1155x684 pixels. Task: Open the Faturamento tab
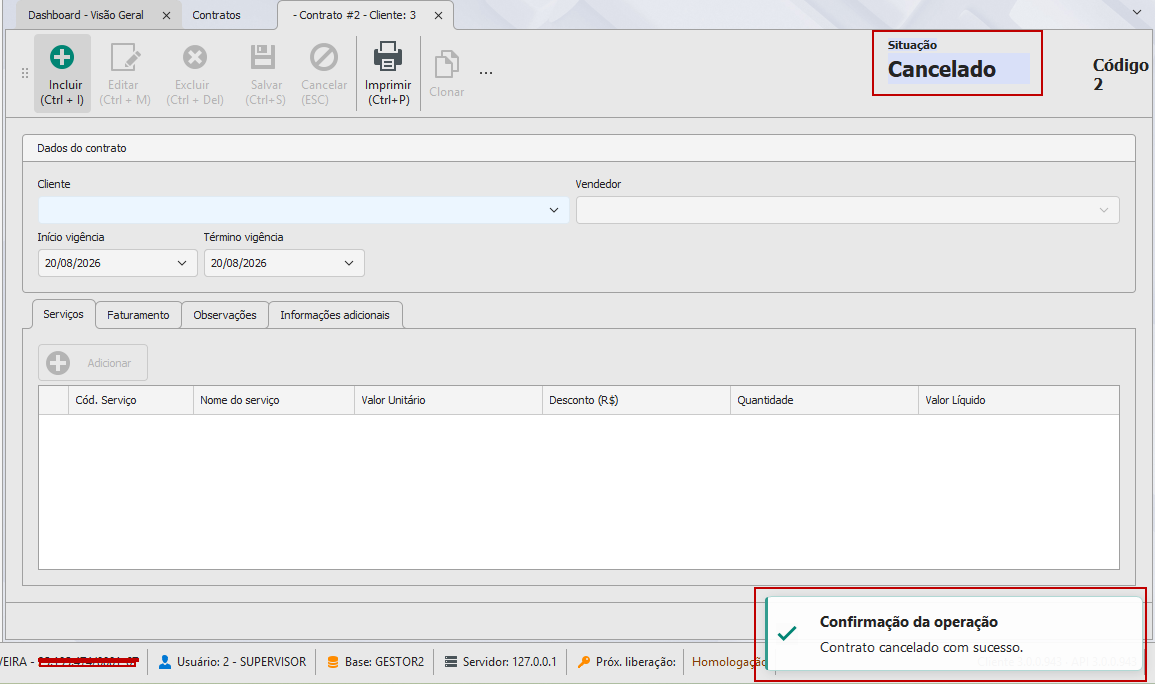click(x=138, y=315)
